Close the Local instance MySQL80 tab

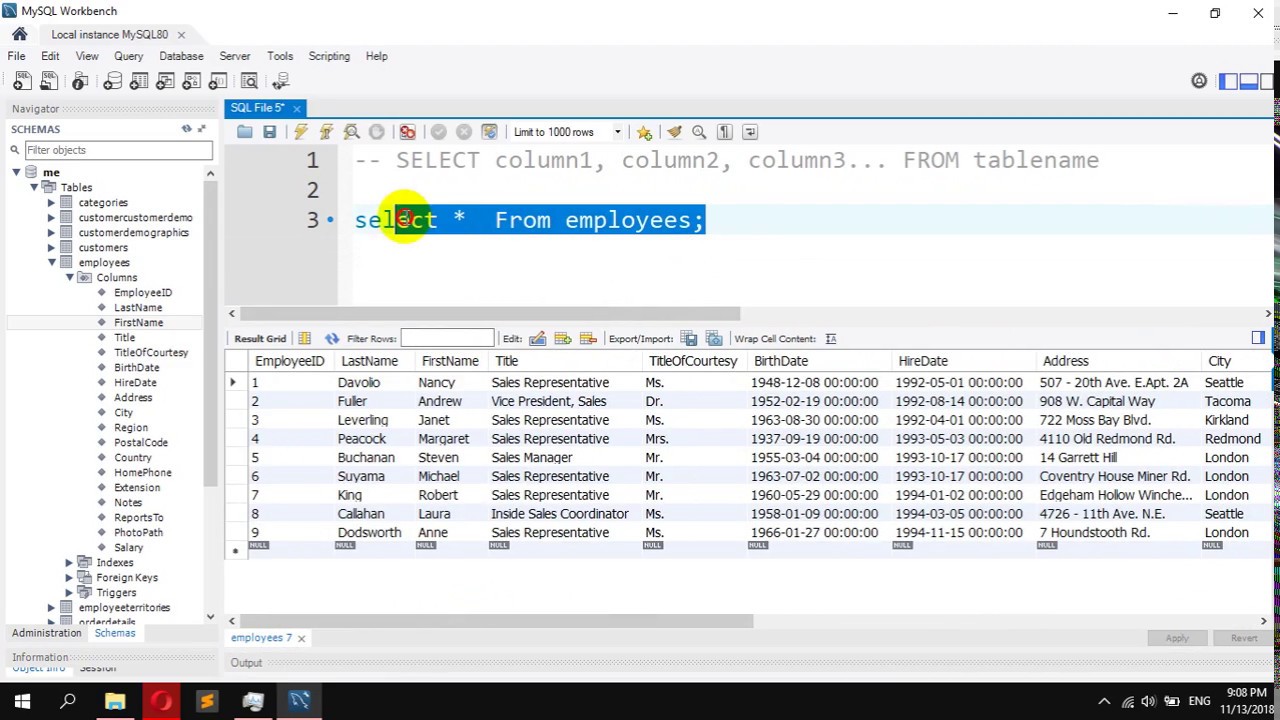pos(181,34)
